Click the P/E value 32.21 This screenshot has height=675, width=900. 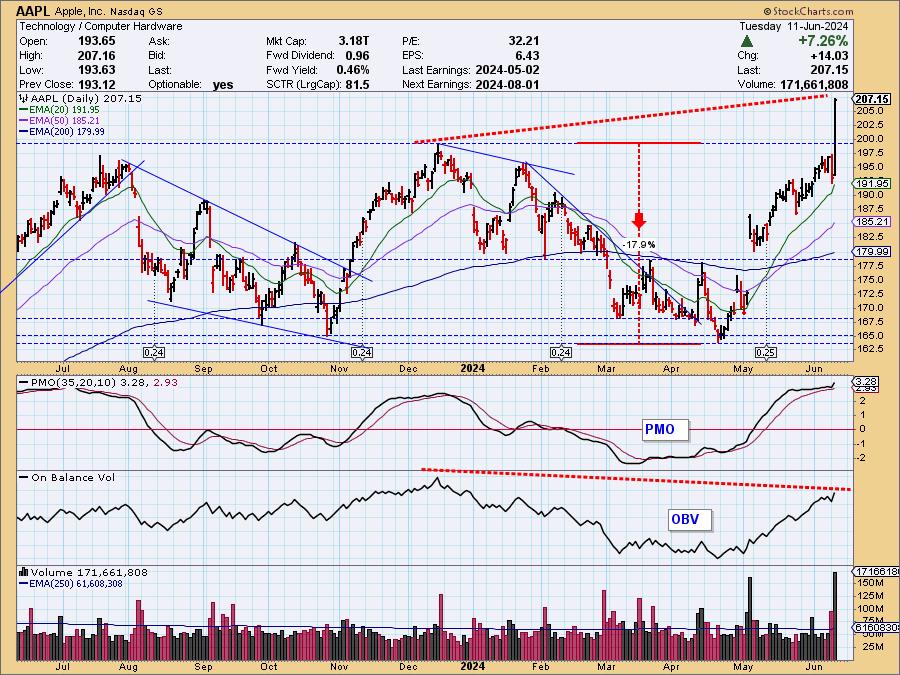pyautogui.click(x=523, y=41)
